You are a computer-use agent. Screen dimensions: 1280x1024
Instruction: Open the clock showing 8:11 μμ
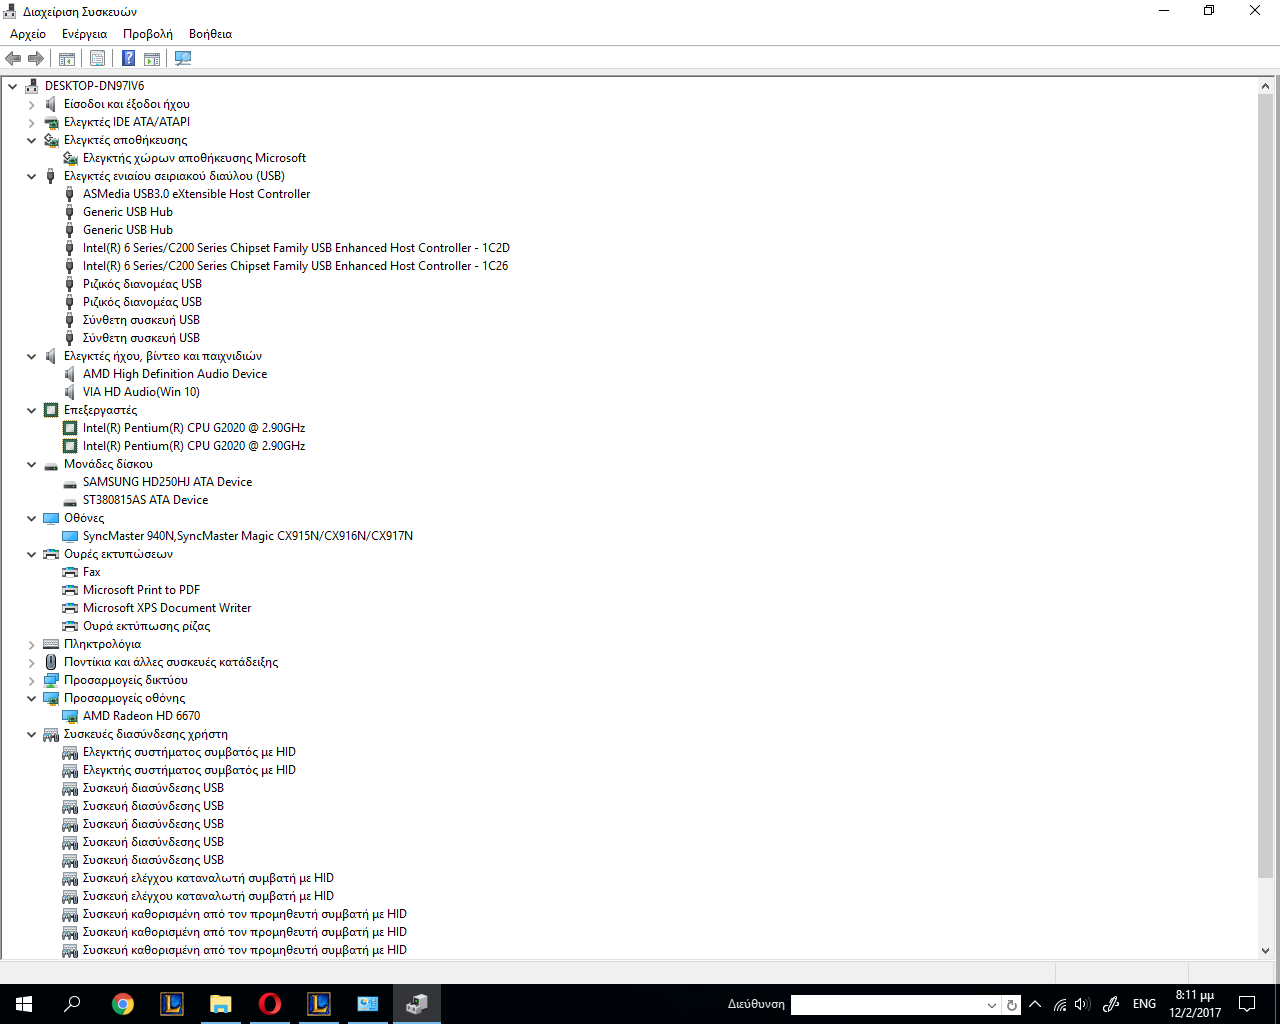tap(1195, 1004)
